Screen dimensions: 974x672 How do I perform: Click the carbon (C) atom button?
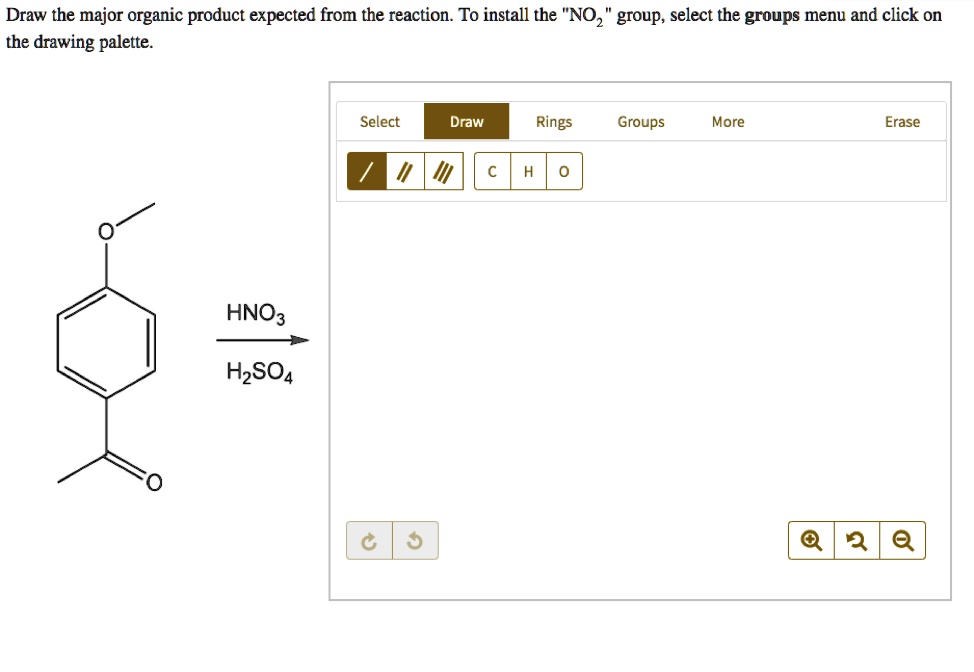[491, 171]
